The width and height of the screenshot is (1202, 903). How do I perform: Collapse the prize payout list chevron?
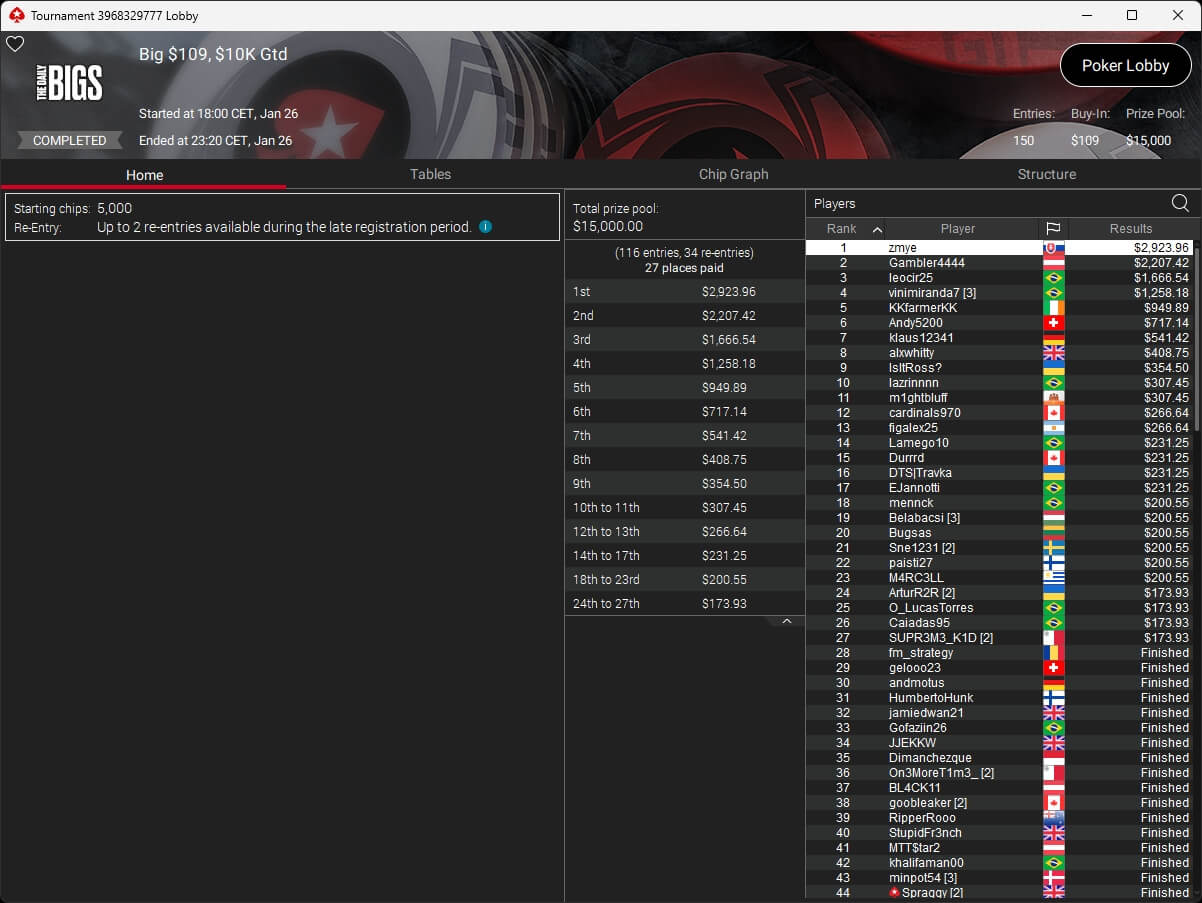(x=786, y=622)
